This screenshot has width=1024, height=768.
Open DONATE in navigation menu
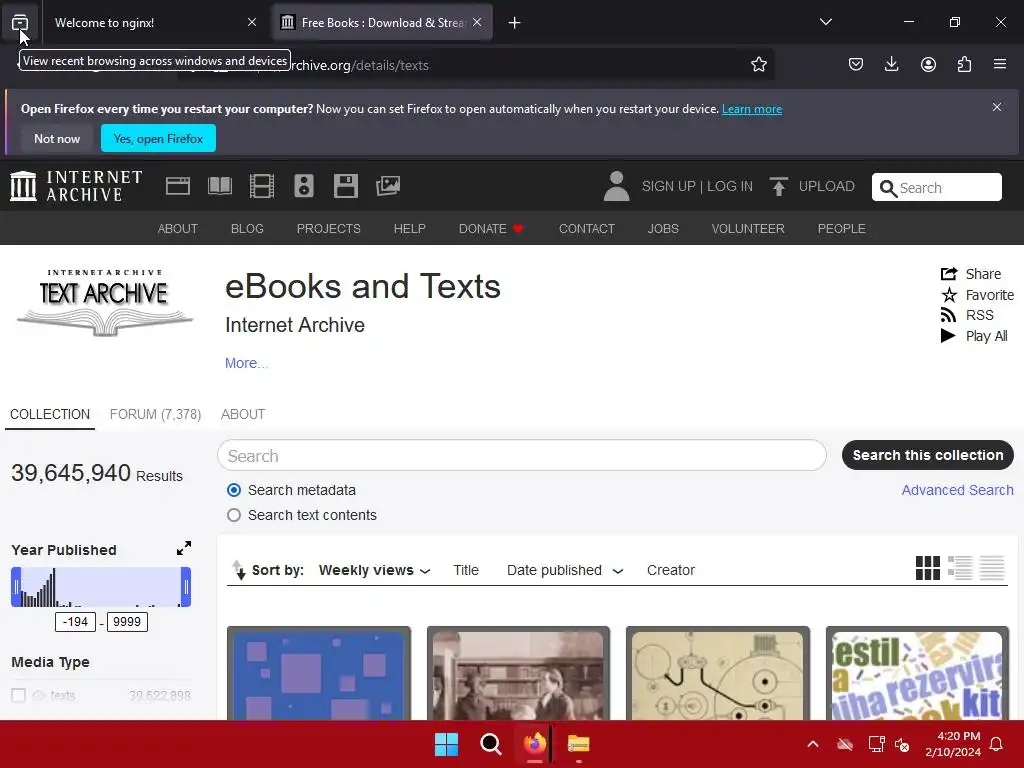[x=490, y=229]
